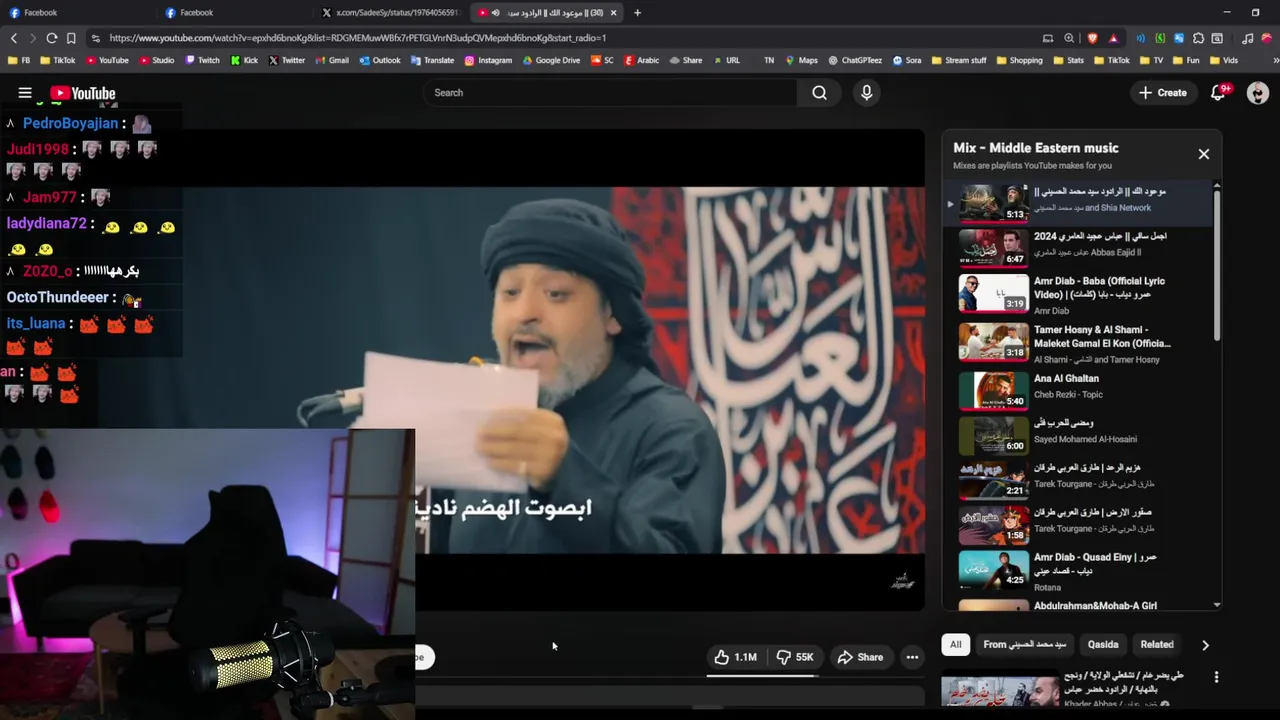Select the Qasida filter chip
Screen dimensions: 1280x720
click(1103, 645)
